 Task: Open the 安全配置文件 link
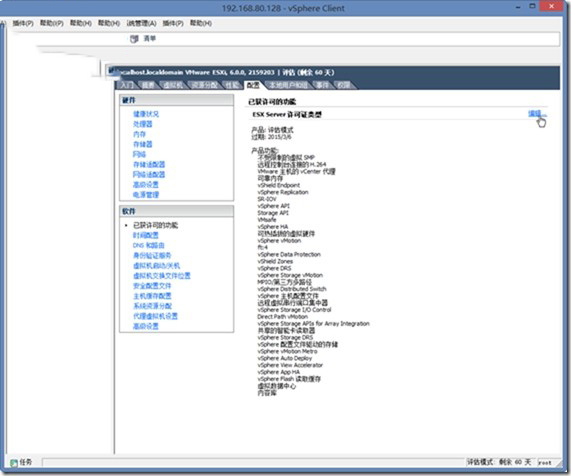[152, 286]
